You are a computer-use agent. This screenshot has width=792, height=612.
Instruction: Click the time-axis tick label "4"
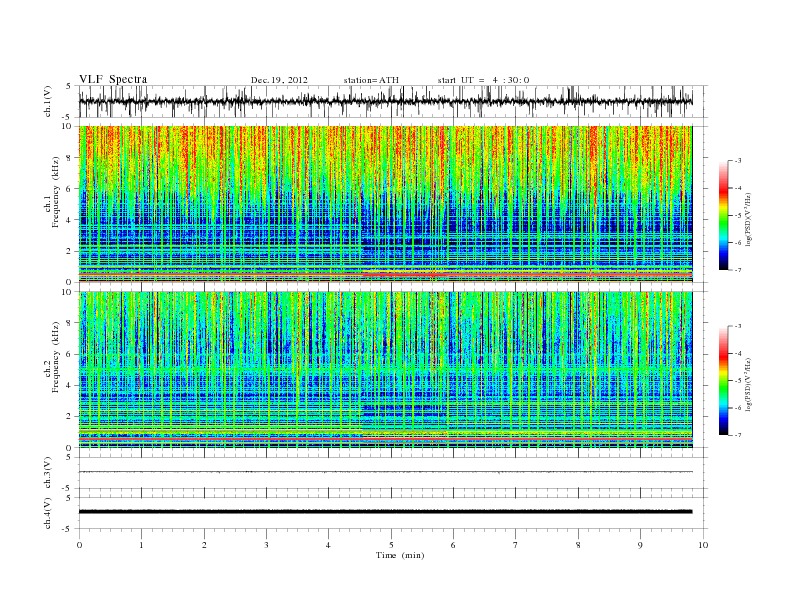tap(328, 545)
